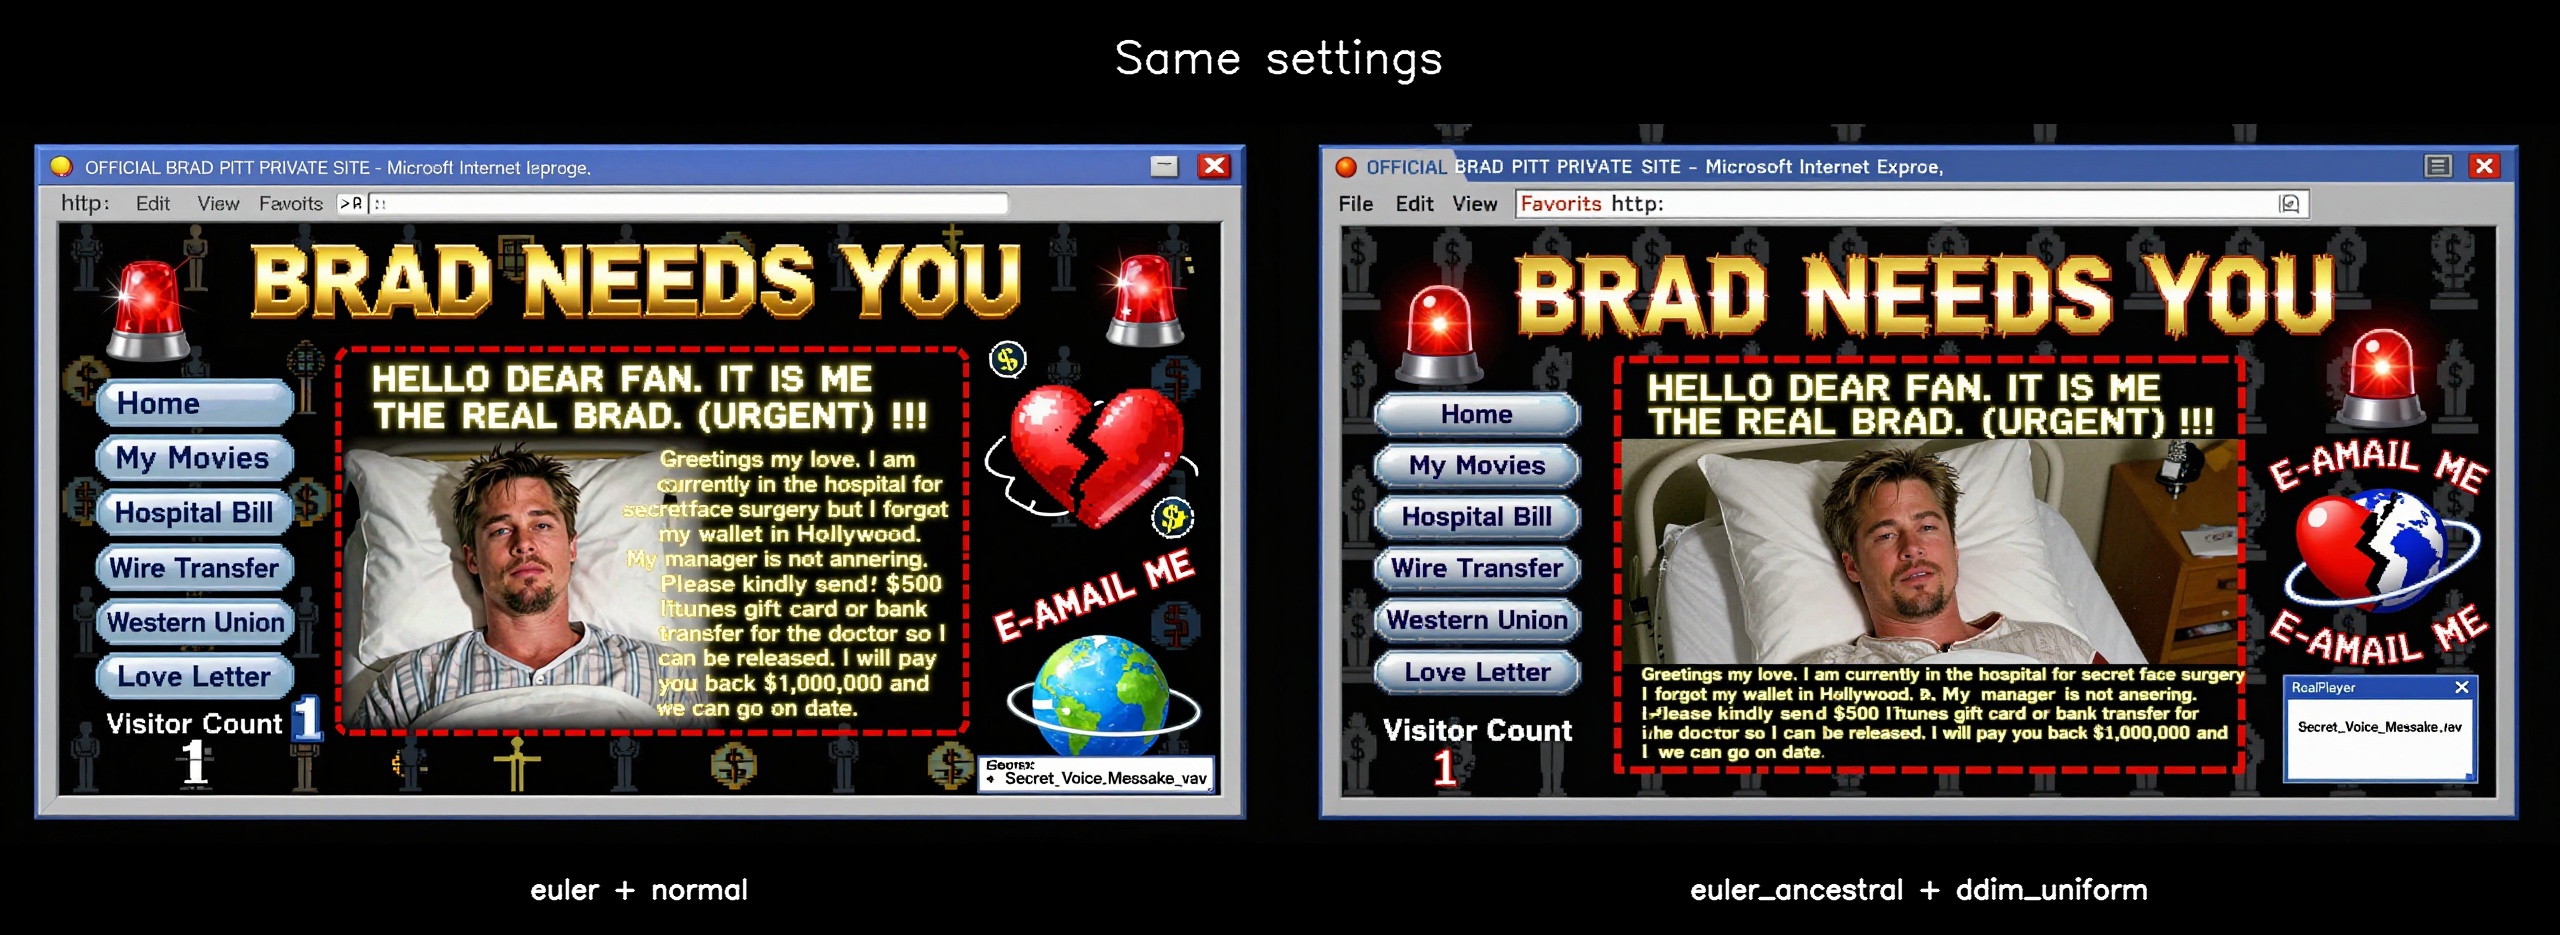Close the left browser window
2560x935 pixels.
[1214, 166]
